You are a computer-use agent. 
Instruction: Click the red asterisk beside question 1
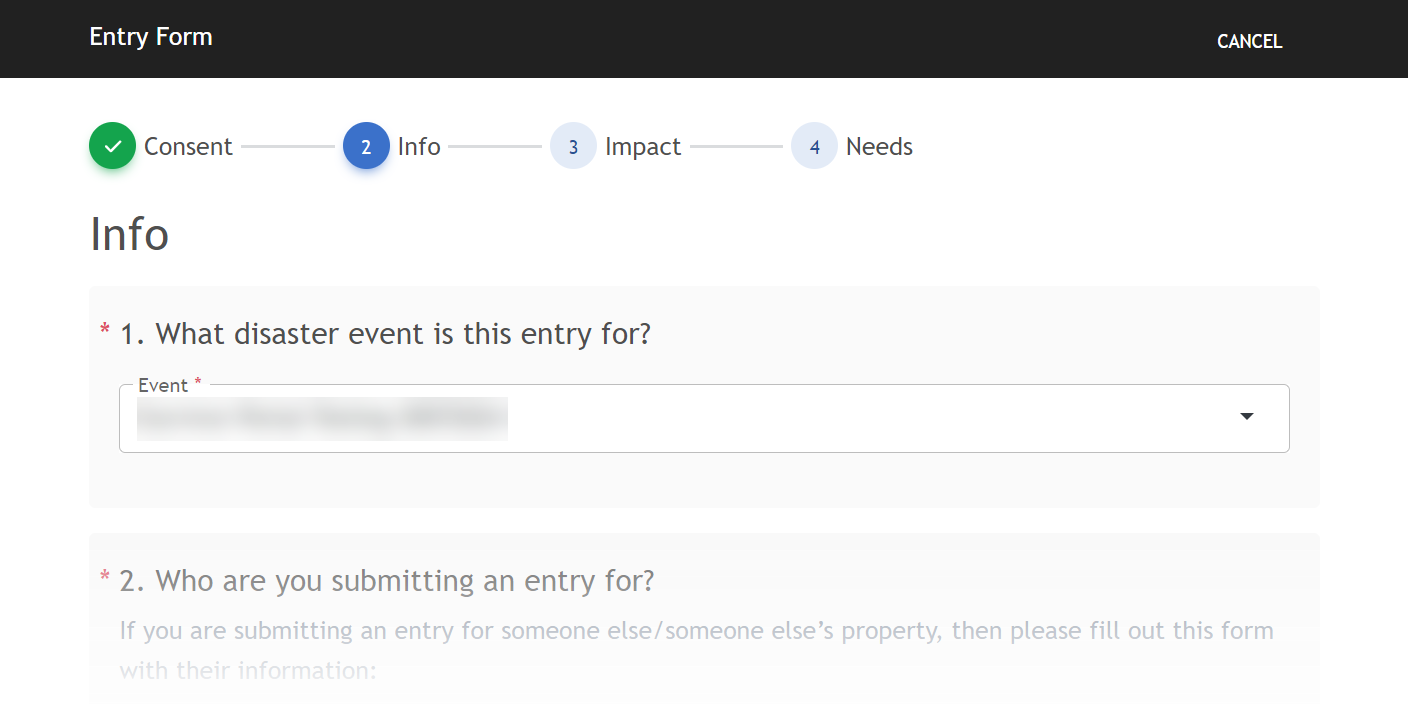(x=105, y=331)
